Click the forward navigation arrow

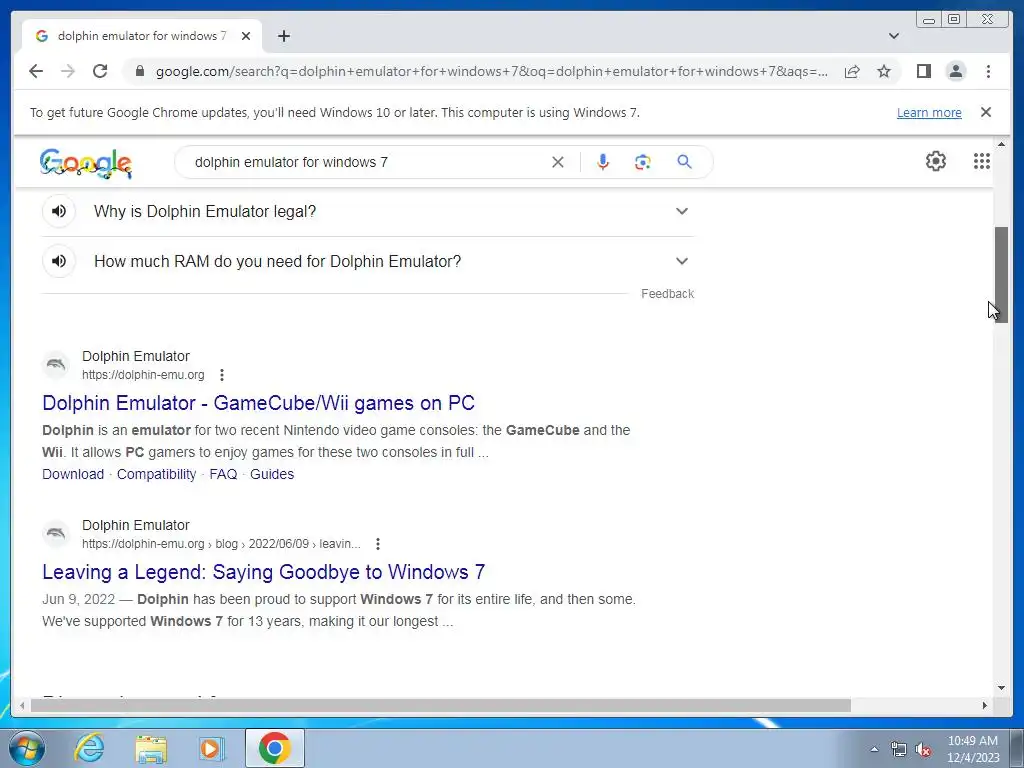(68, 71)
